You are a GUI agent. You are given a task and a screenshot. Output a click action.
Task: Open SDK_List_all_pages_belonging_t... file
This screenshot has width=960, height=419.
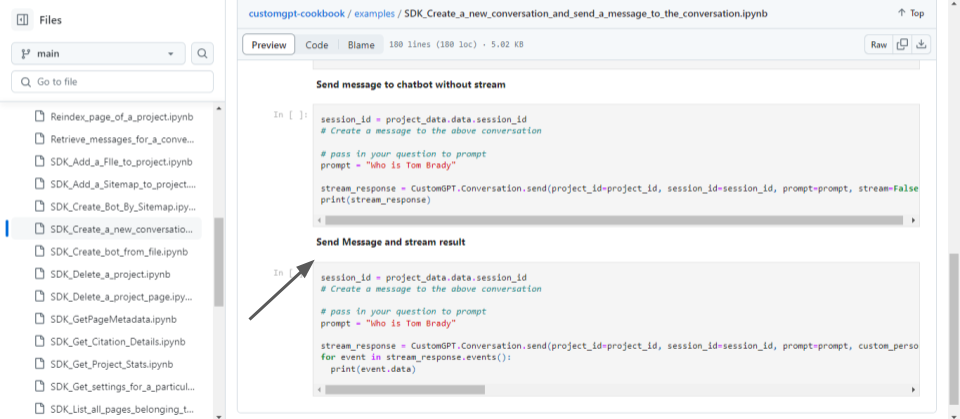pyautogui.click(x=122, y=409)
